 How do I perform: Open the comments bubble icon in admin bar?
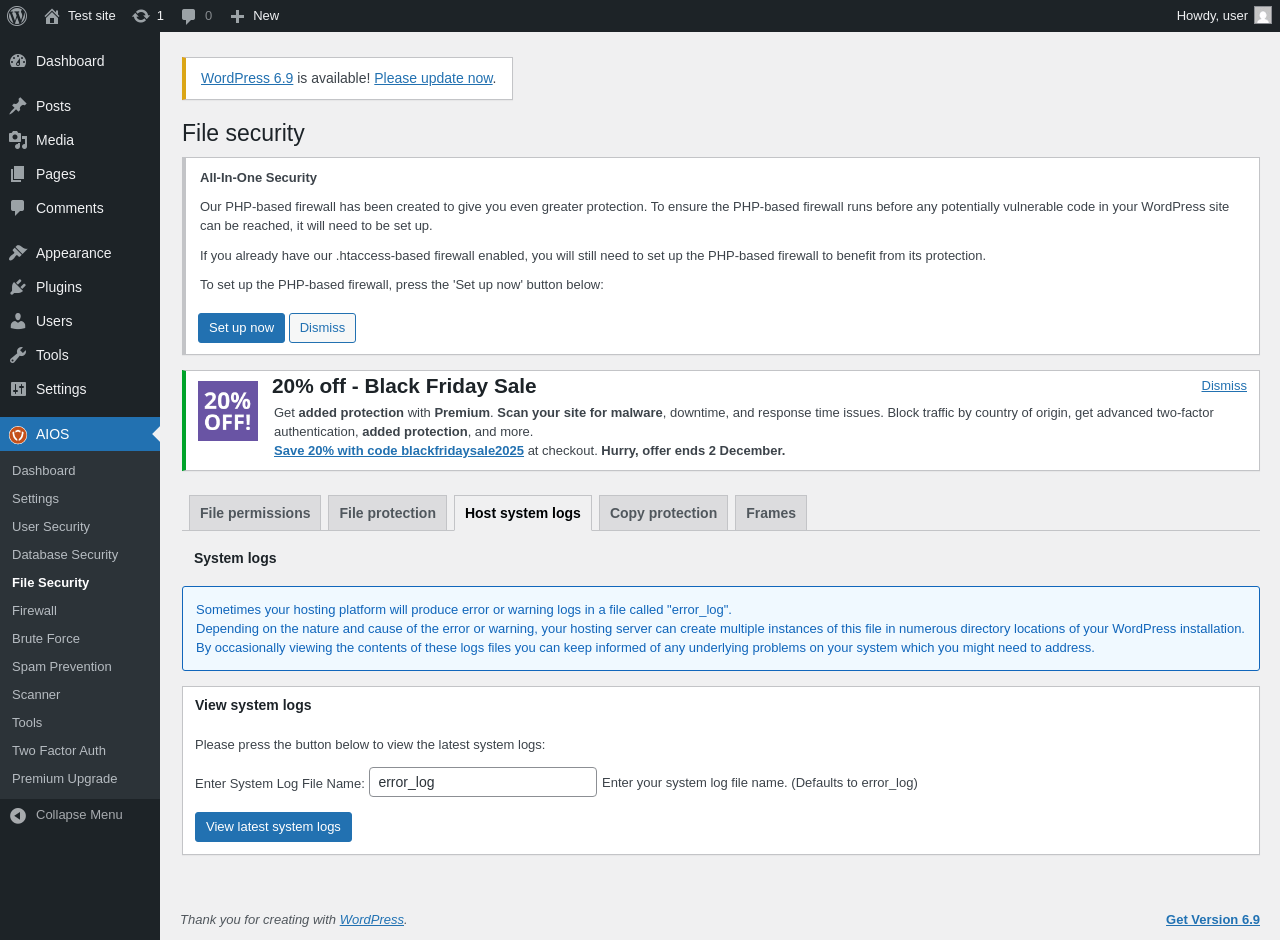pos(189,16)
